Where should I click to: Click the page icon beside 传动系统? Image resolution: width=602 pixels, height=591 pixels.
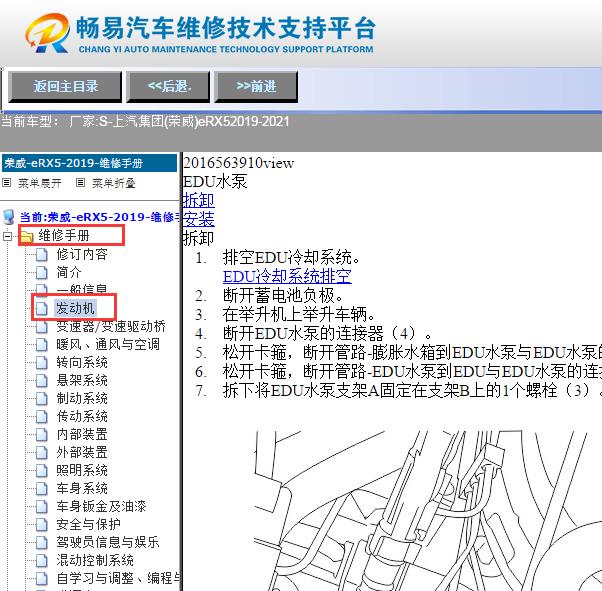point(41,417)
